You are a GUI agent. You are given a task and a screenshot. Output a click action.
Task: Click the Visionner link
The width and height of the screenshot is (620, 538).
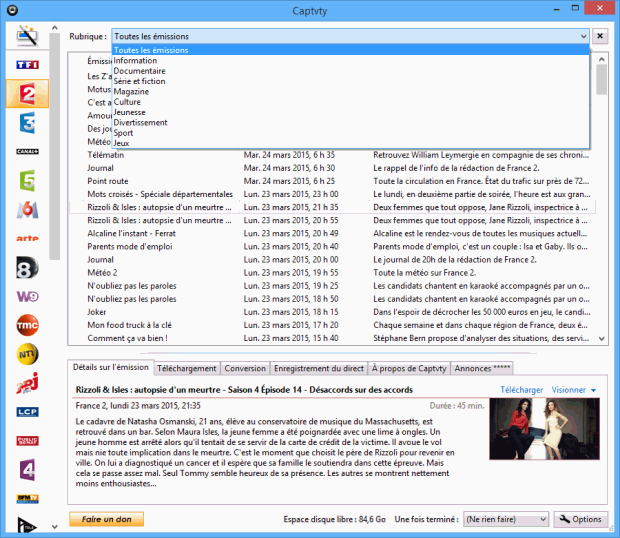[569, 390]
